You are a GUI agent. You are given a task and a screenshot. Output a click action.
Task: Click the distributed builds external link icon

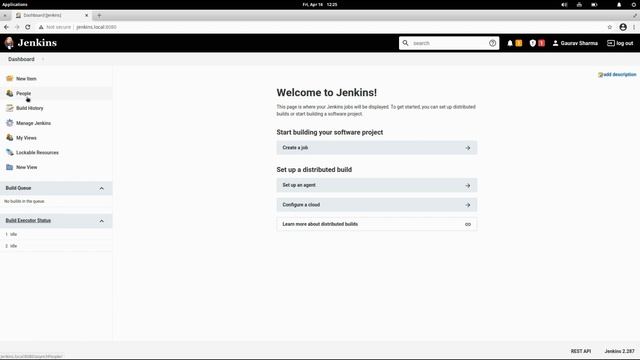click(468, 224)
